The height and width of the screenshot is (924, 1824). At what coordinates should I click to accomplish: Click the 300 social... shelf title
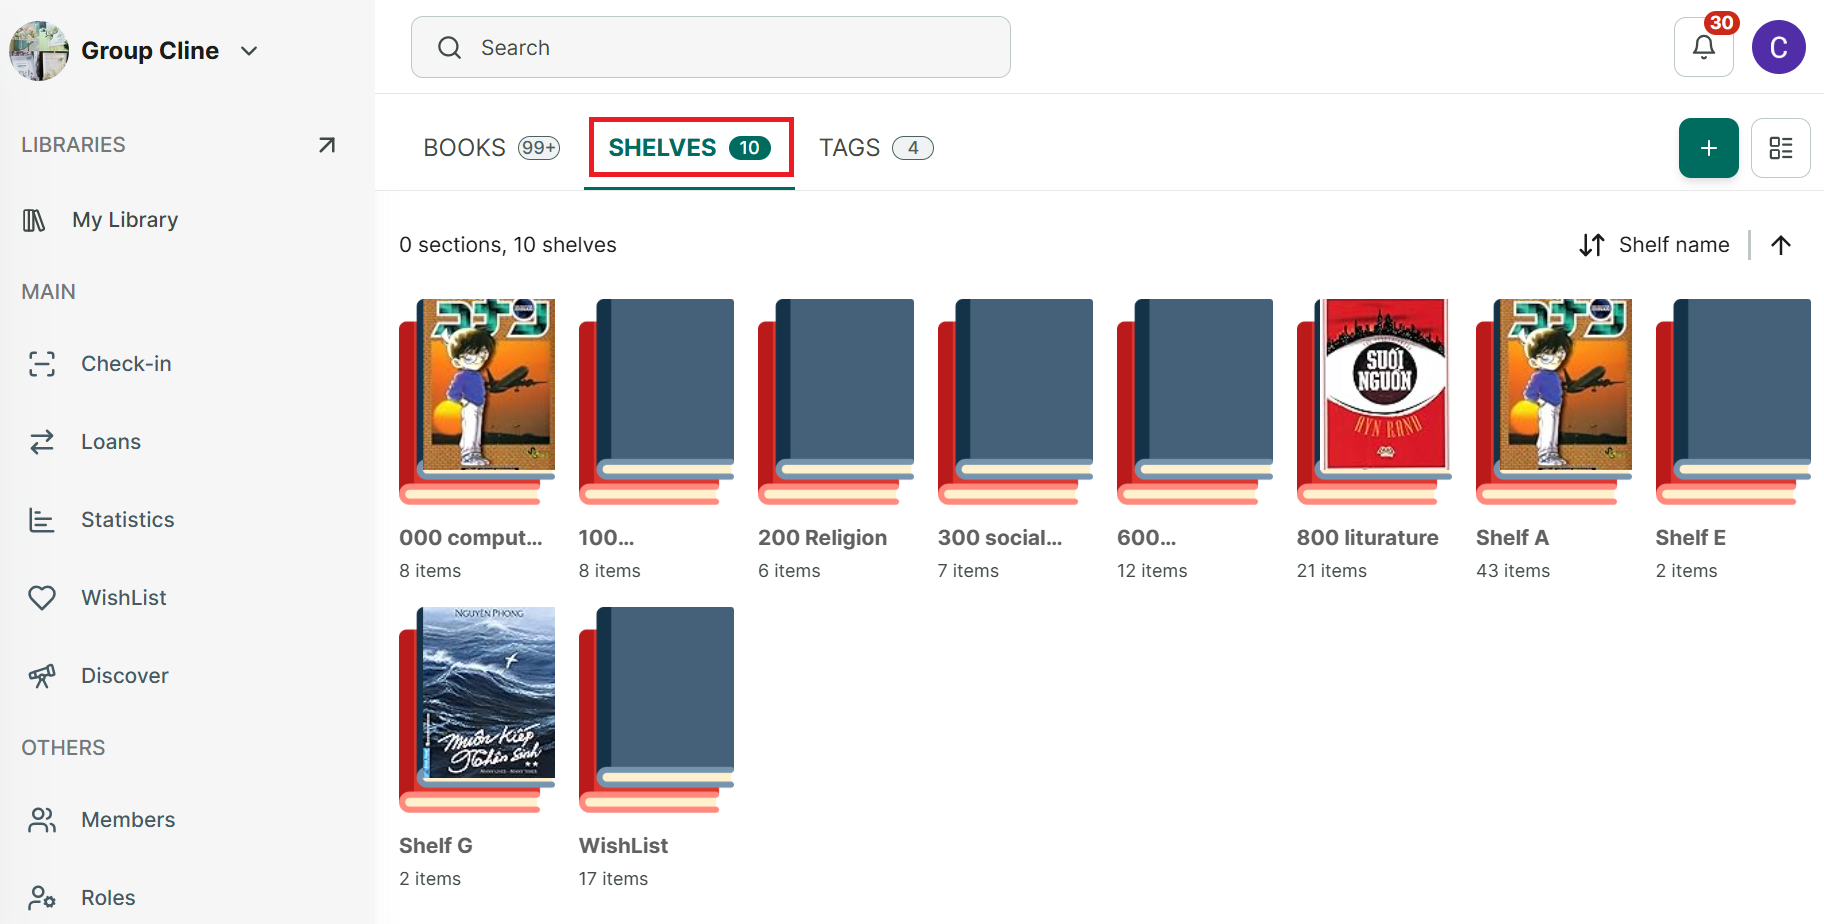[1000, 538]
